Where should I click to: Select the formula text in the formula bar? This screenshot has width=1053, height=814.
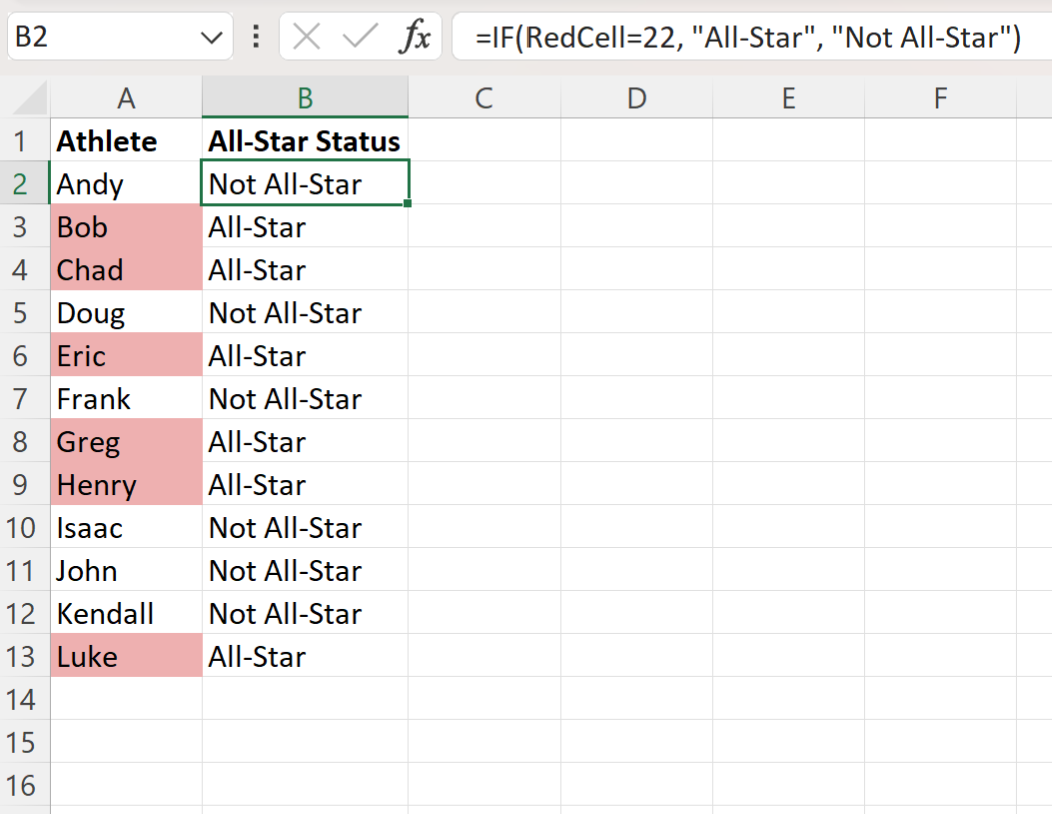pos(745,36)
